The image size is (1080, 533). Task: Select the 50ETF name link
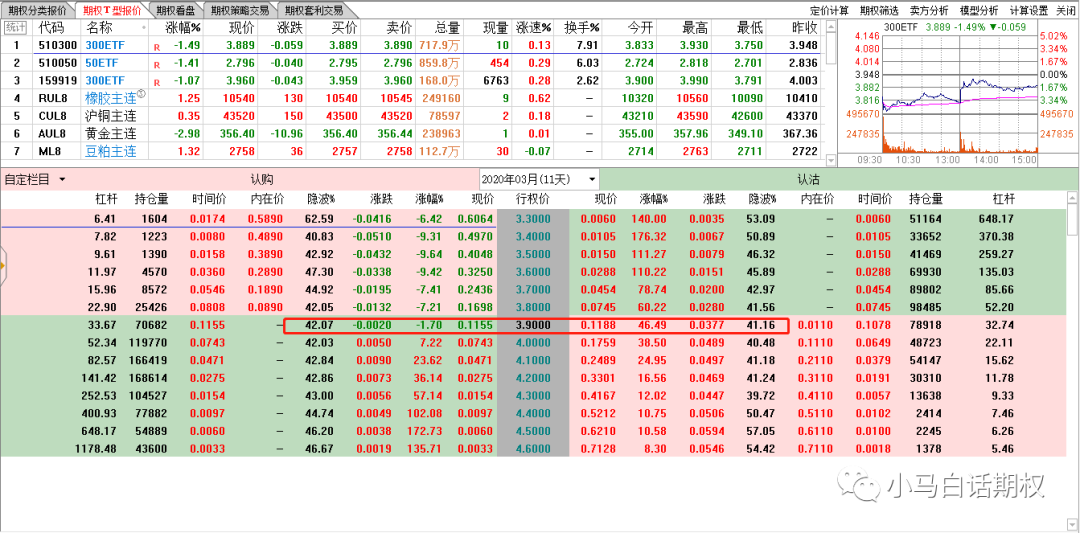(x=101, y=63)
